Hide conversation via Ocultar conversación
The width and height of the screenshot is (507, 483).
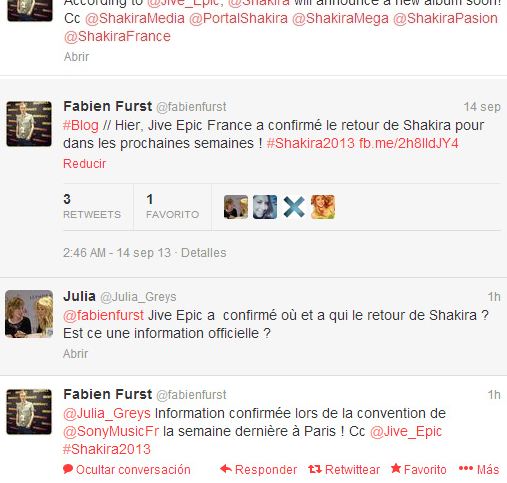pyautogui.click(x=127, y=469)
